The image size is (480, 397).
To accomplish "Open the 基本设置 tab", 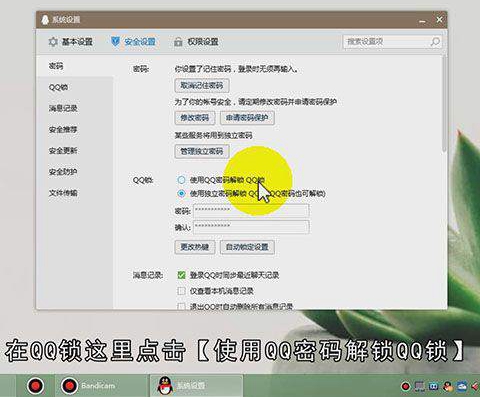I will coord(71,42).
